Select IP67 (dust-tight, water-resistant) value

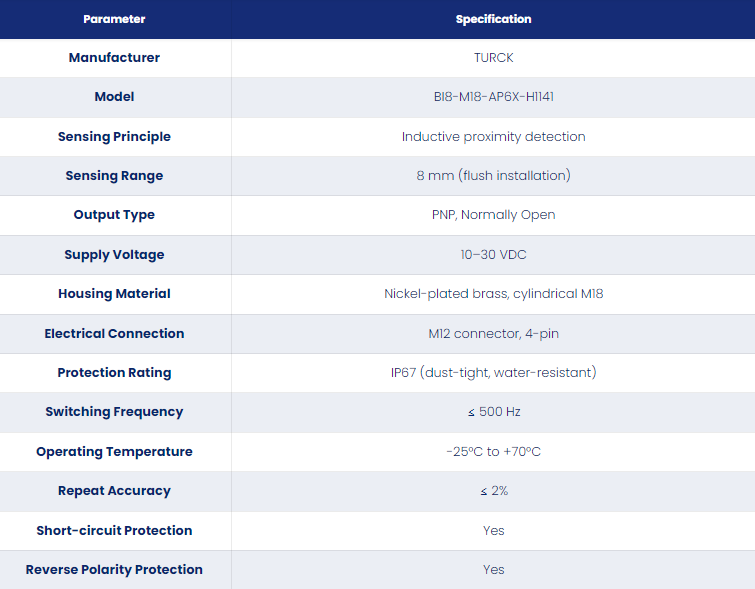pos(494,373)
